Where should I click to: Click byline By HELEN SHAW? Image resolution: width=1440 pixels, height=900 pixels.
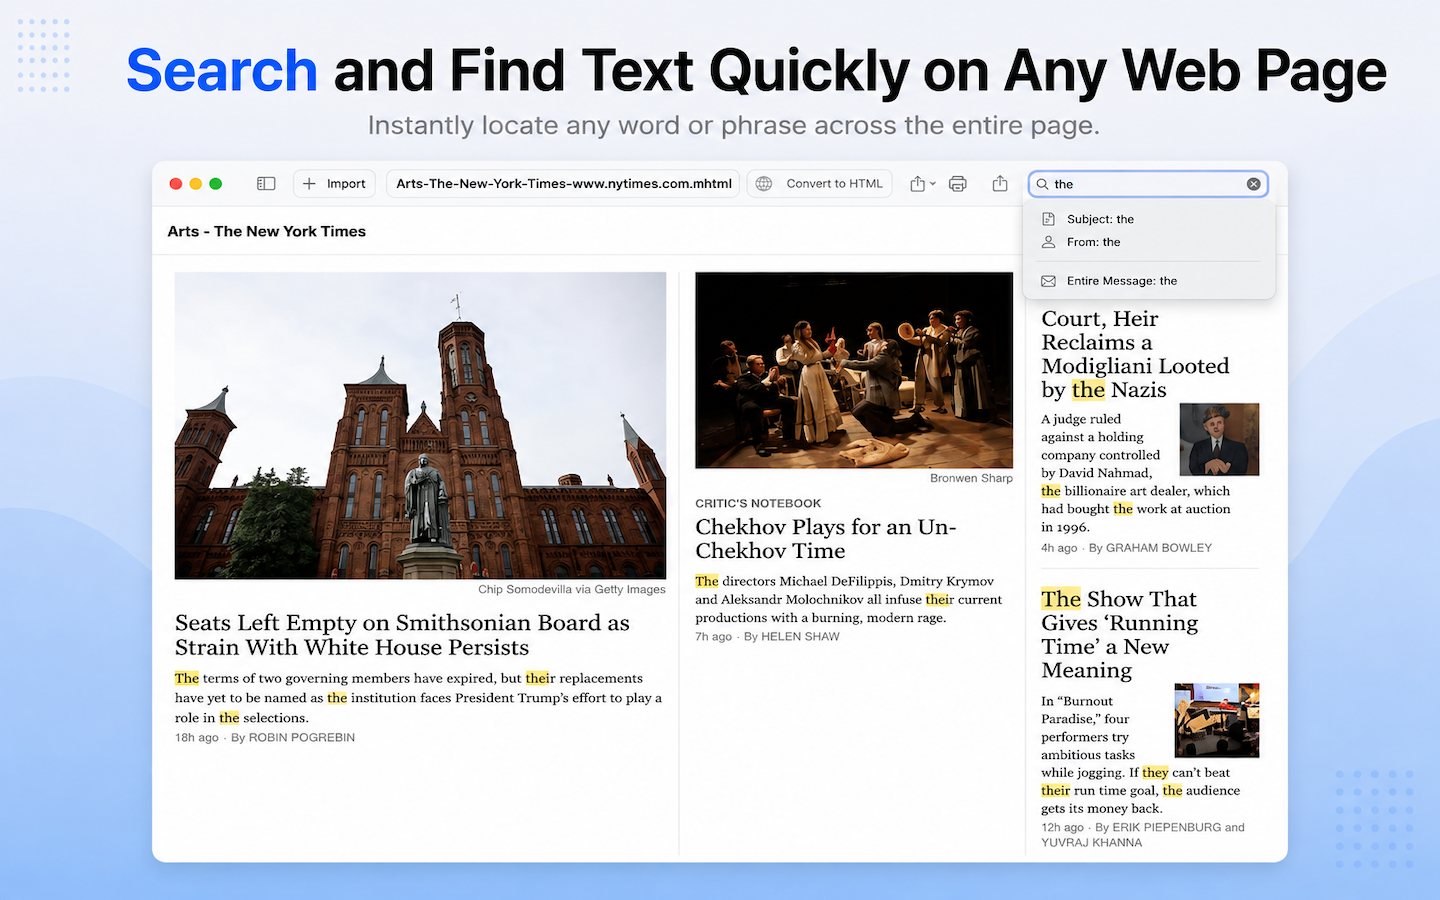click(x=792, y=637)
